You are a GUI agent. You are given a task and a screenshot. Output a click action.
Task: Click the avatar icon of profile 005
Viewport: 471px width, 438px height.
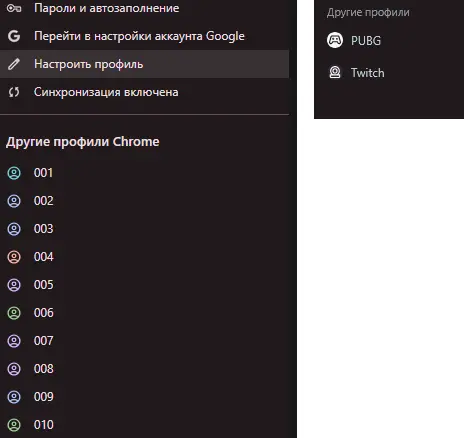14,285
